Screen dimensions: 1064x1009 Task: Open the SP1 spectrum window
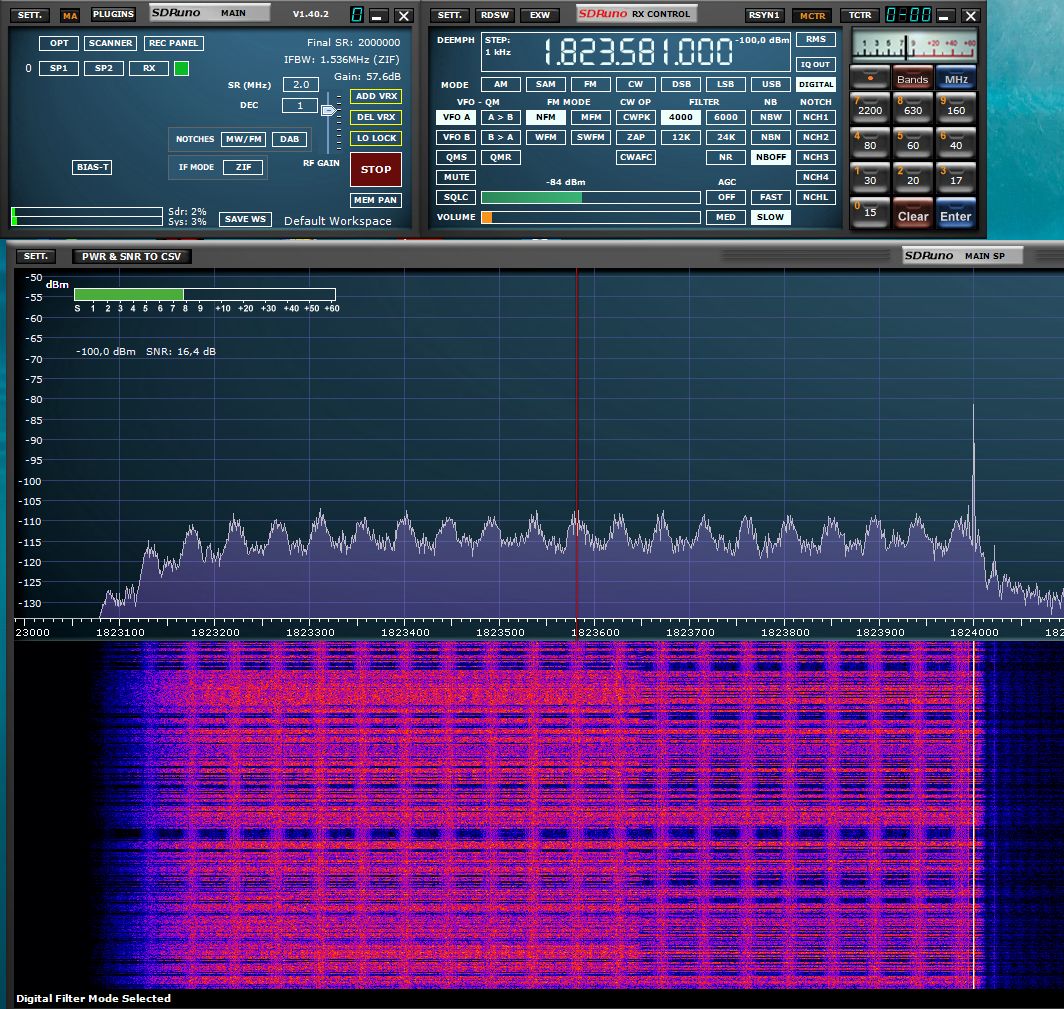pos(58,68)
